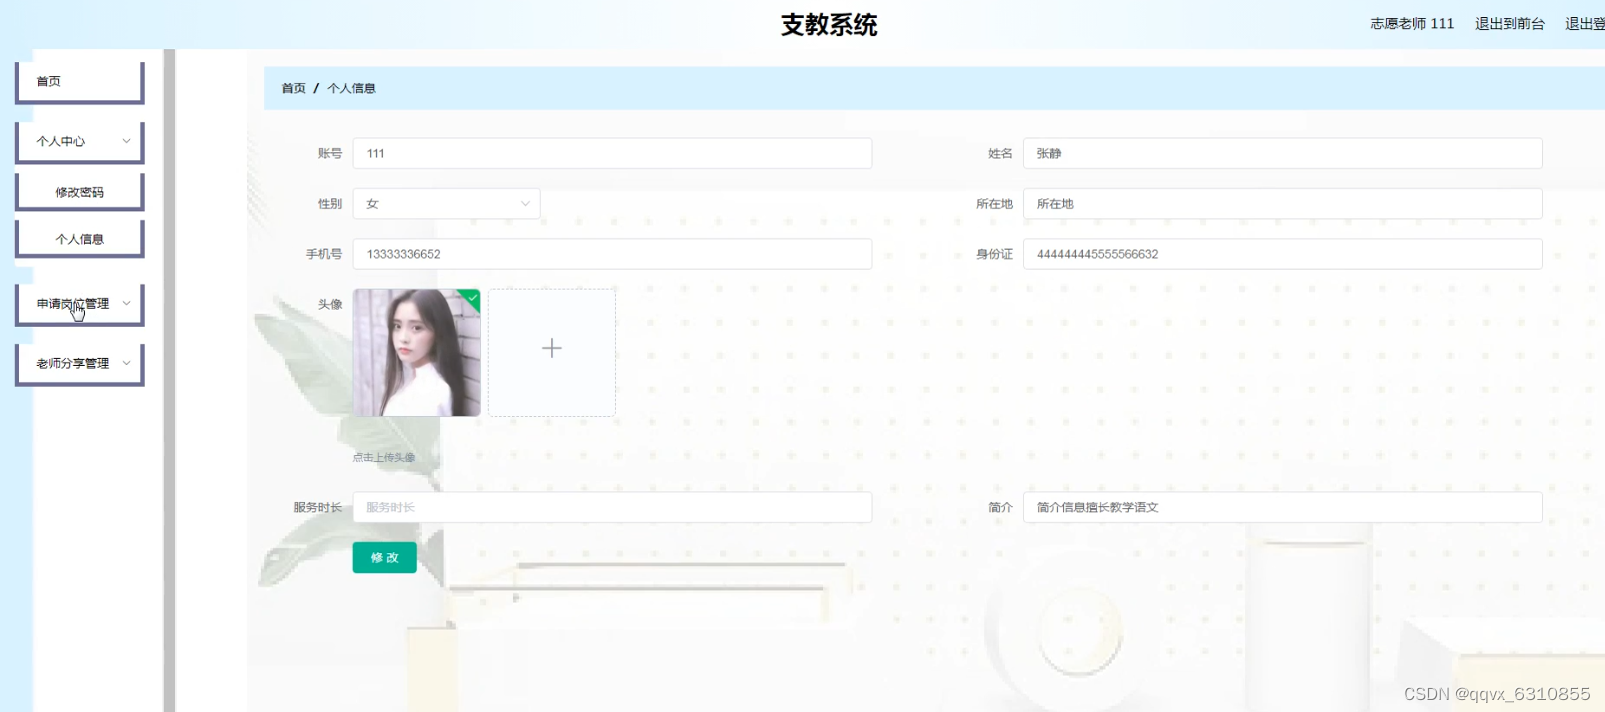Click the 个人信息 breadcrumb text

[x=351, y=88]
